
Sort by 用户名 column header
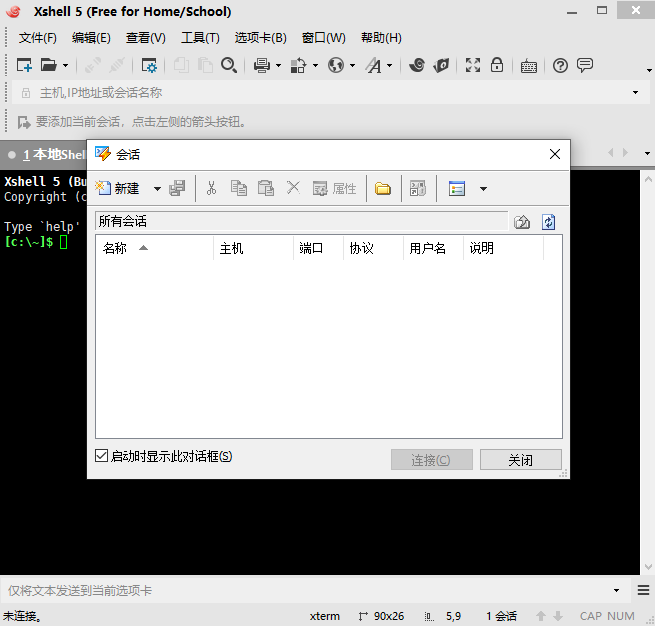433,248
